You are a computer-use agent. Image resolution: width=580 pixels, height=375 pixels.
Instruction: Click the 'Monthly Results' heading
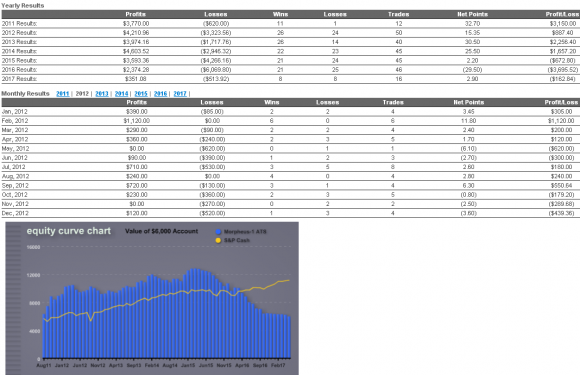tap(25, 94)
